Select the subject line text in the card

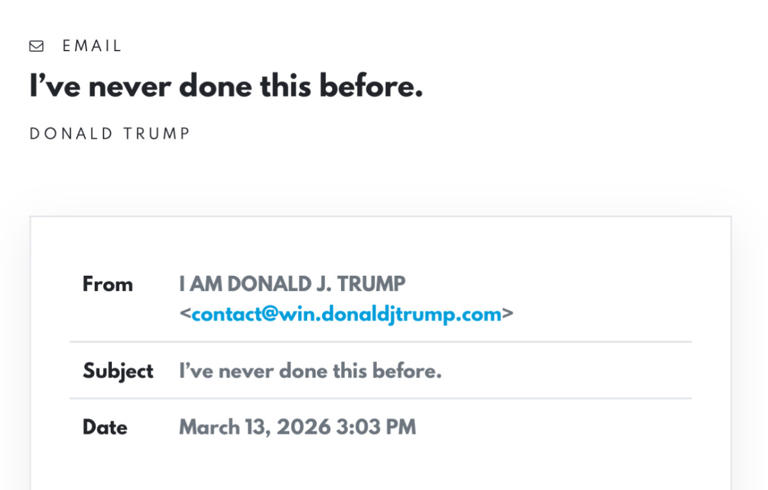coord(310,371)
